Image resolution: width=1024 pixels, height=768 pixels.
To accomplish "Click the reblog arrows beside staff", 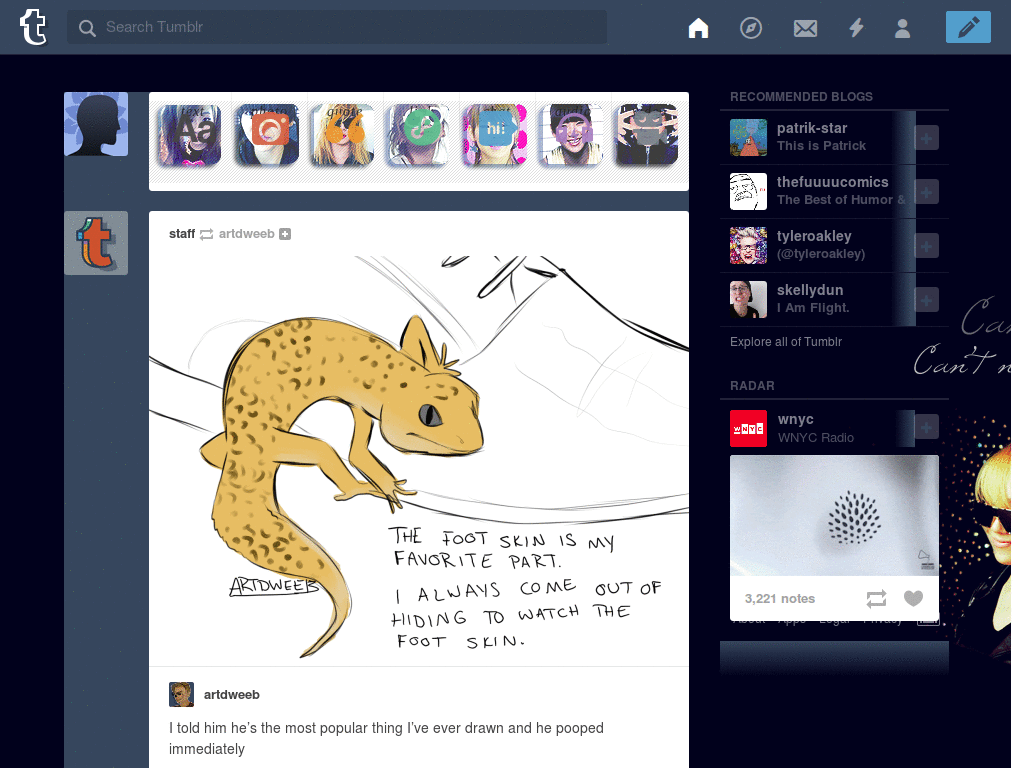I will 206,234.
